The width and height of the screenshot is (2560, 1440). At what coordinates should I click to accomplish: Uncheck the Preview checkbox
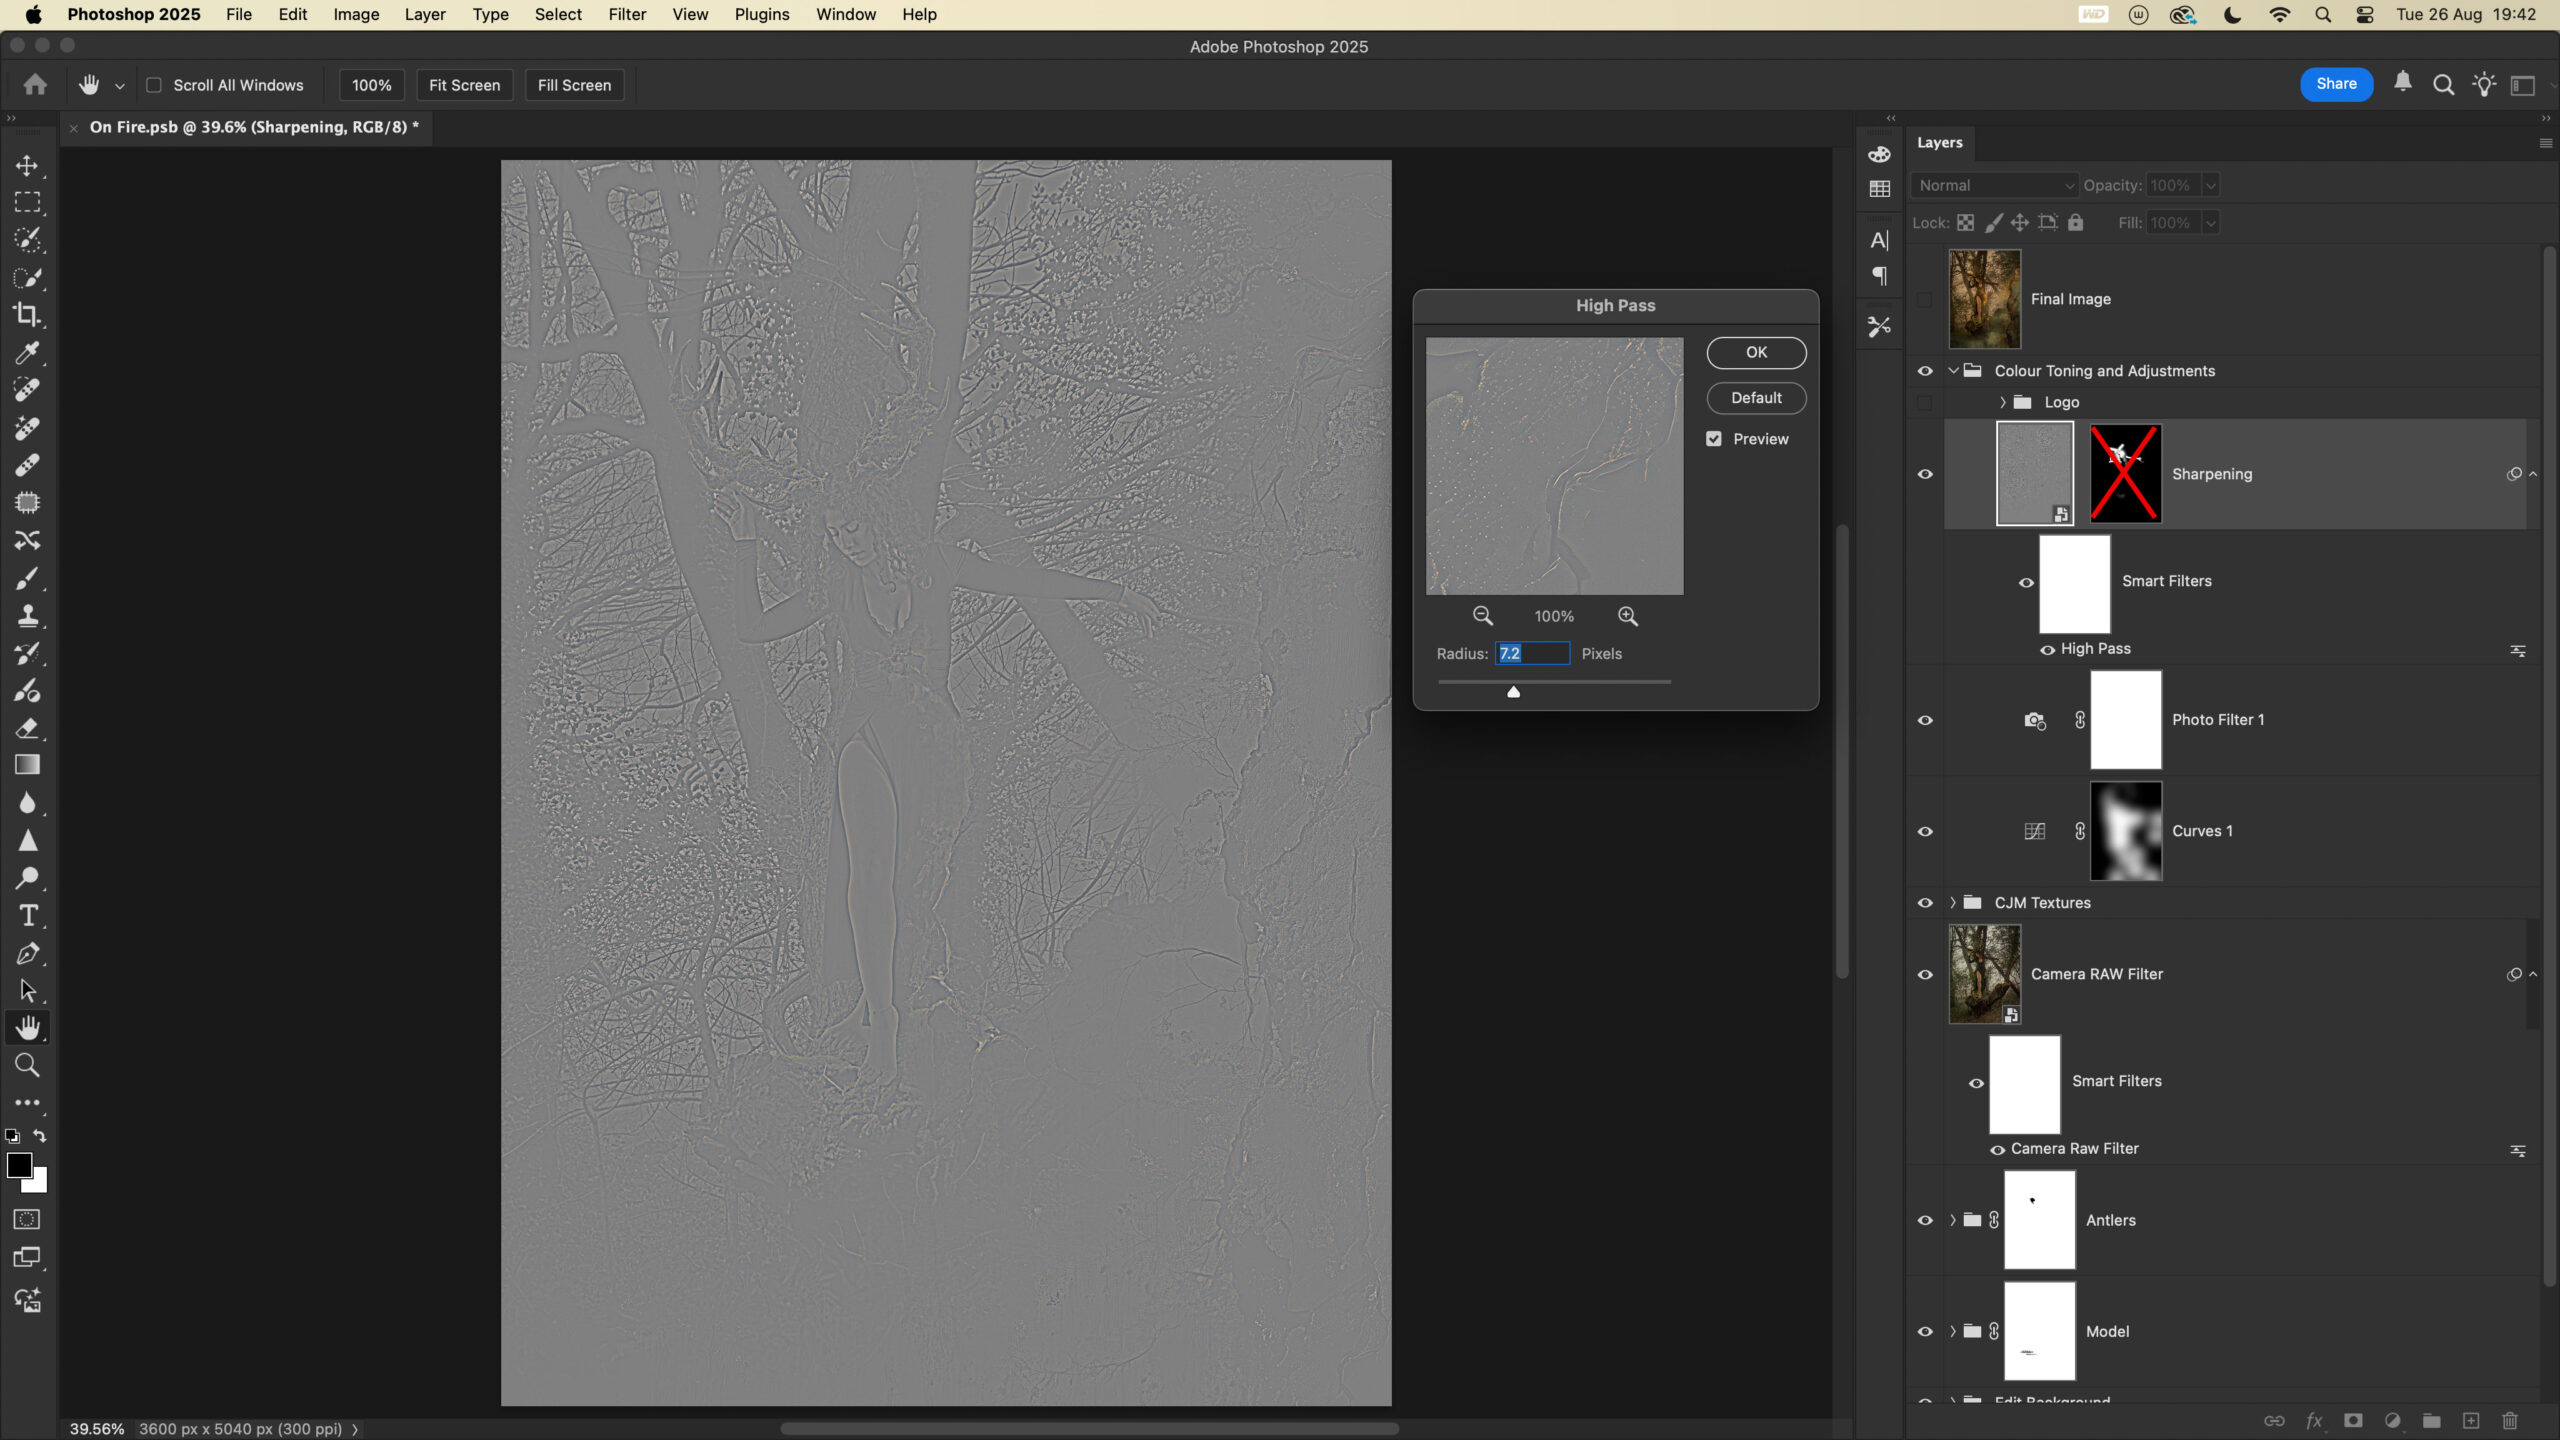1714,439
